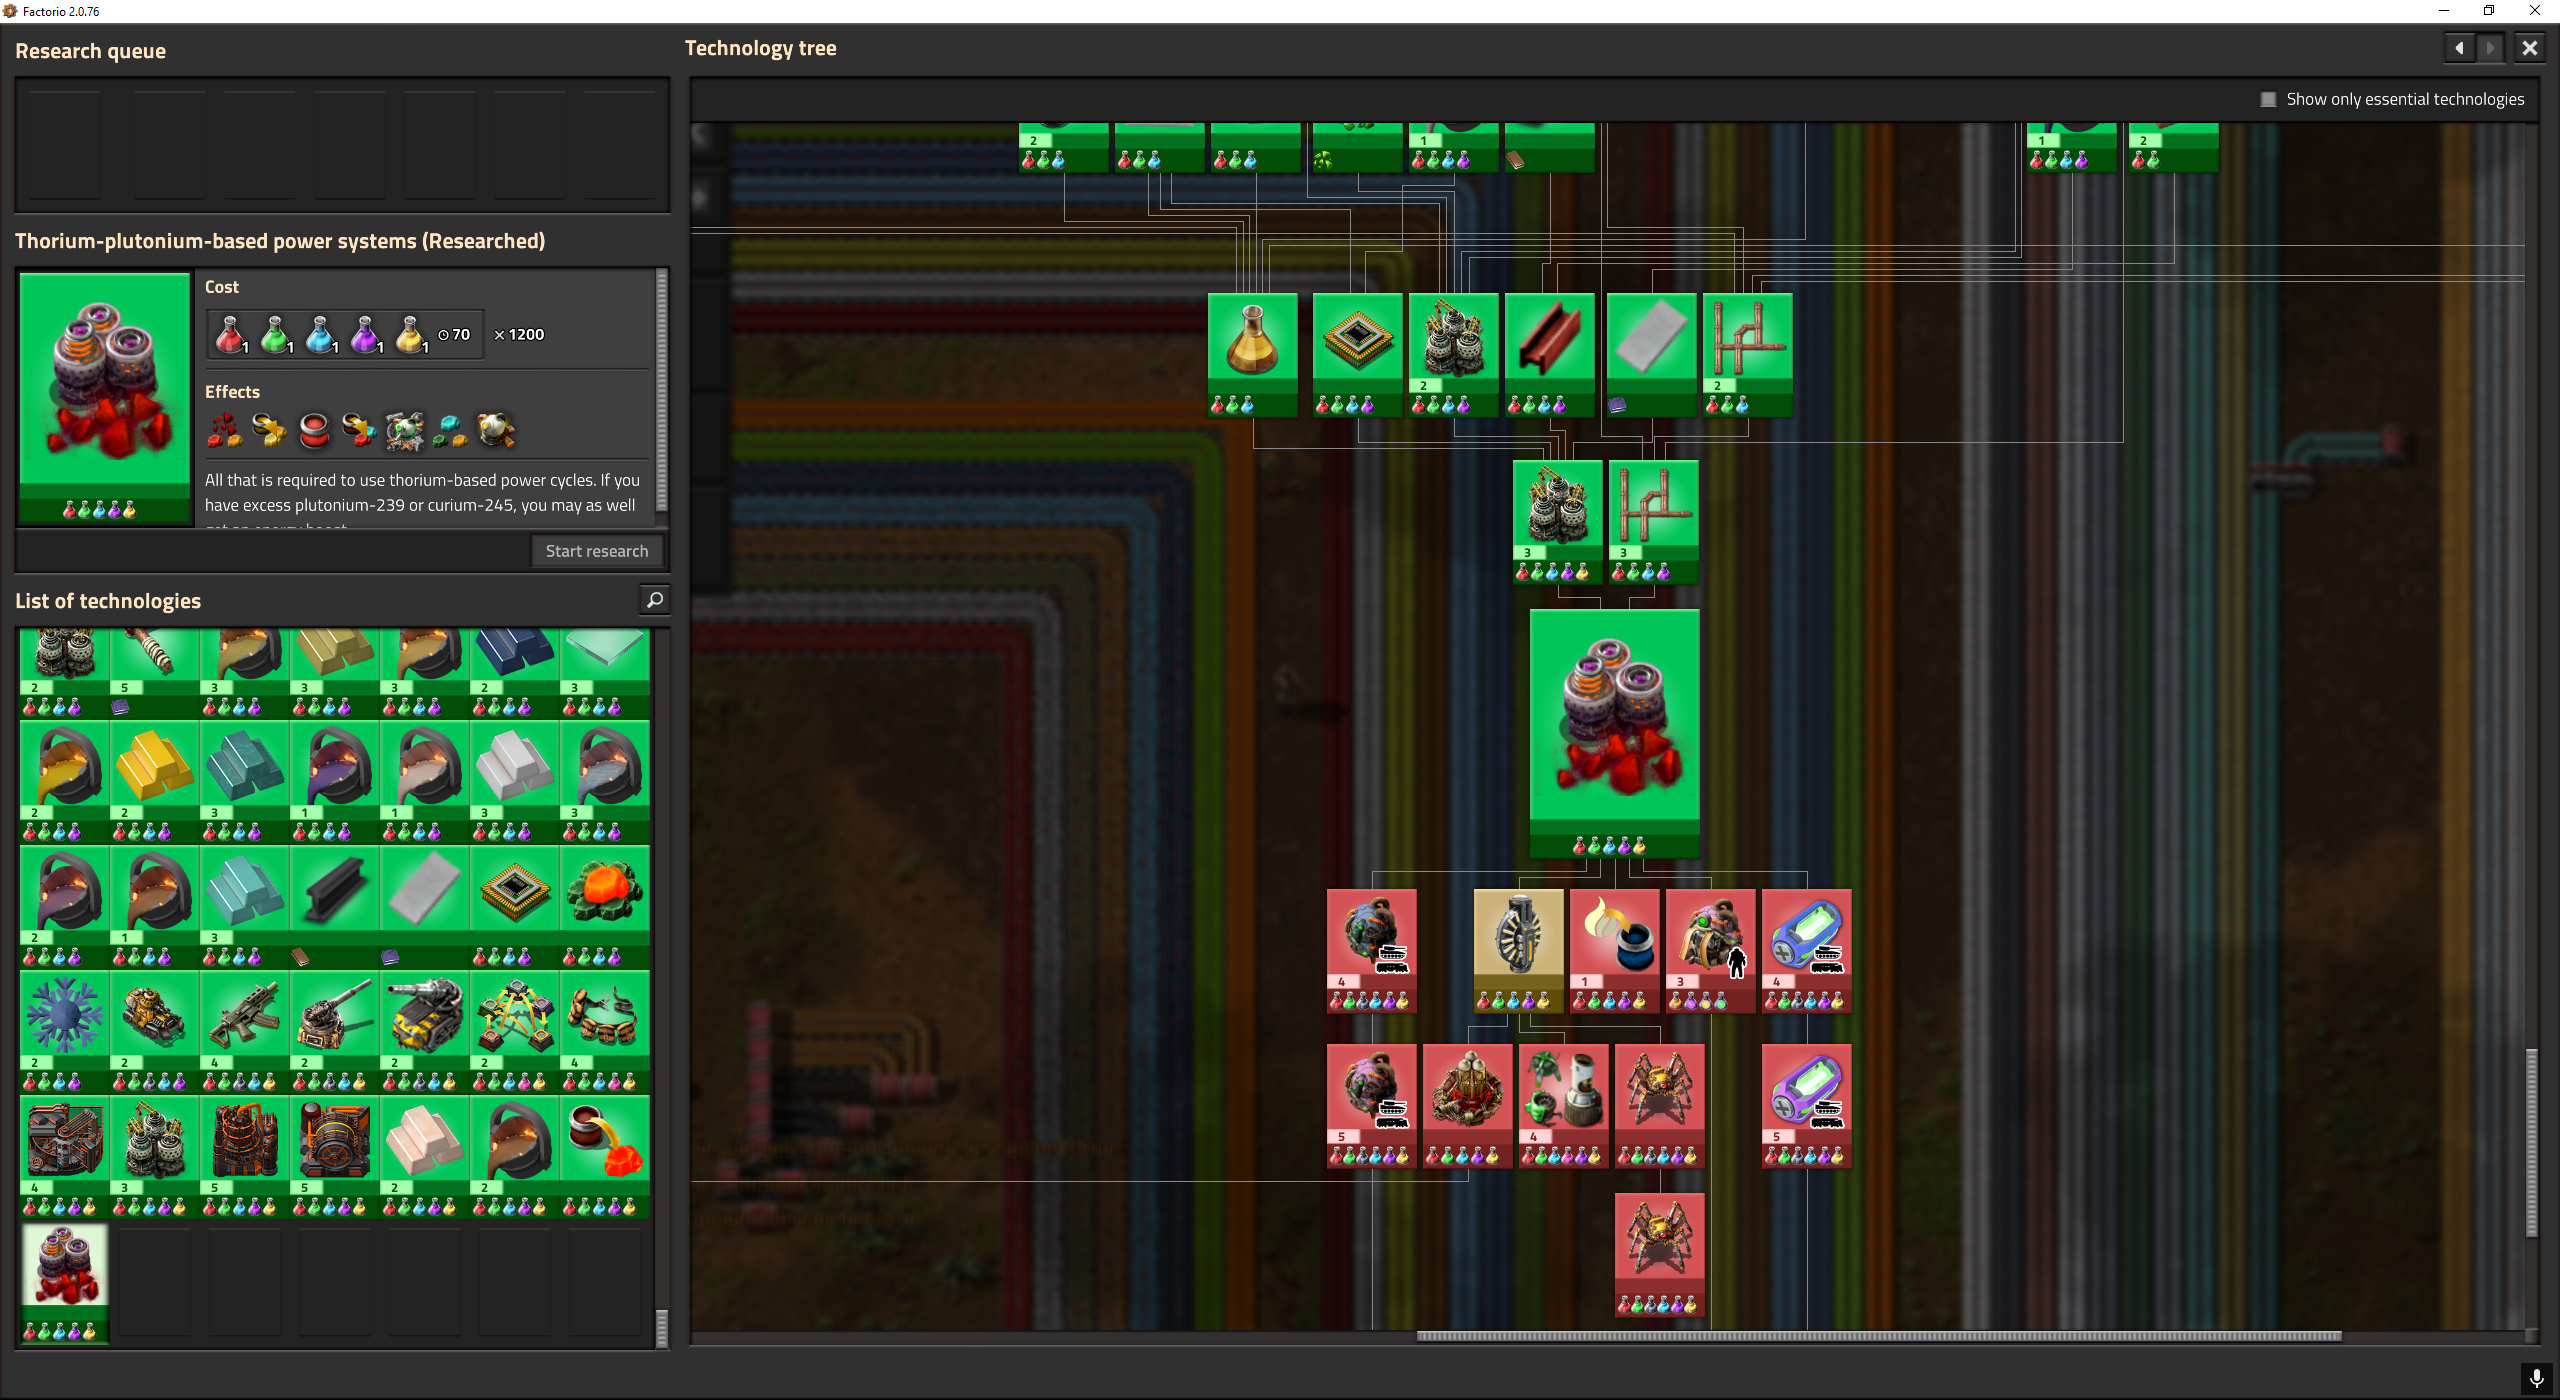
Task: Click the description panel scrollbar
Action: [661, 390]
